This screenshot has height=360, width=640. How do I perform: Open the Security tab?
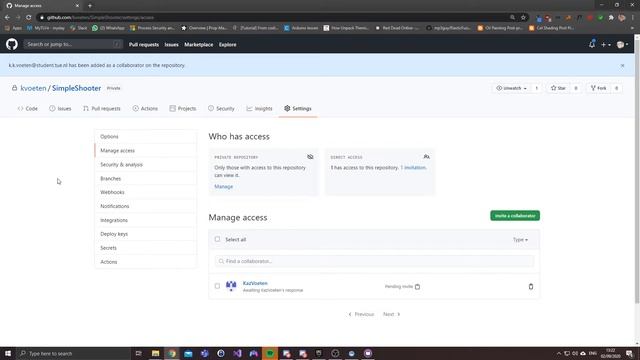(x=221, y=109)
